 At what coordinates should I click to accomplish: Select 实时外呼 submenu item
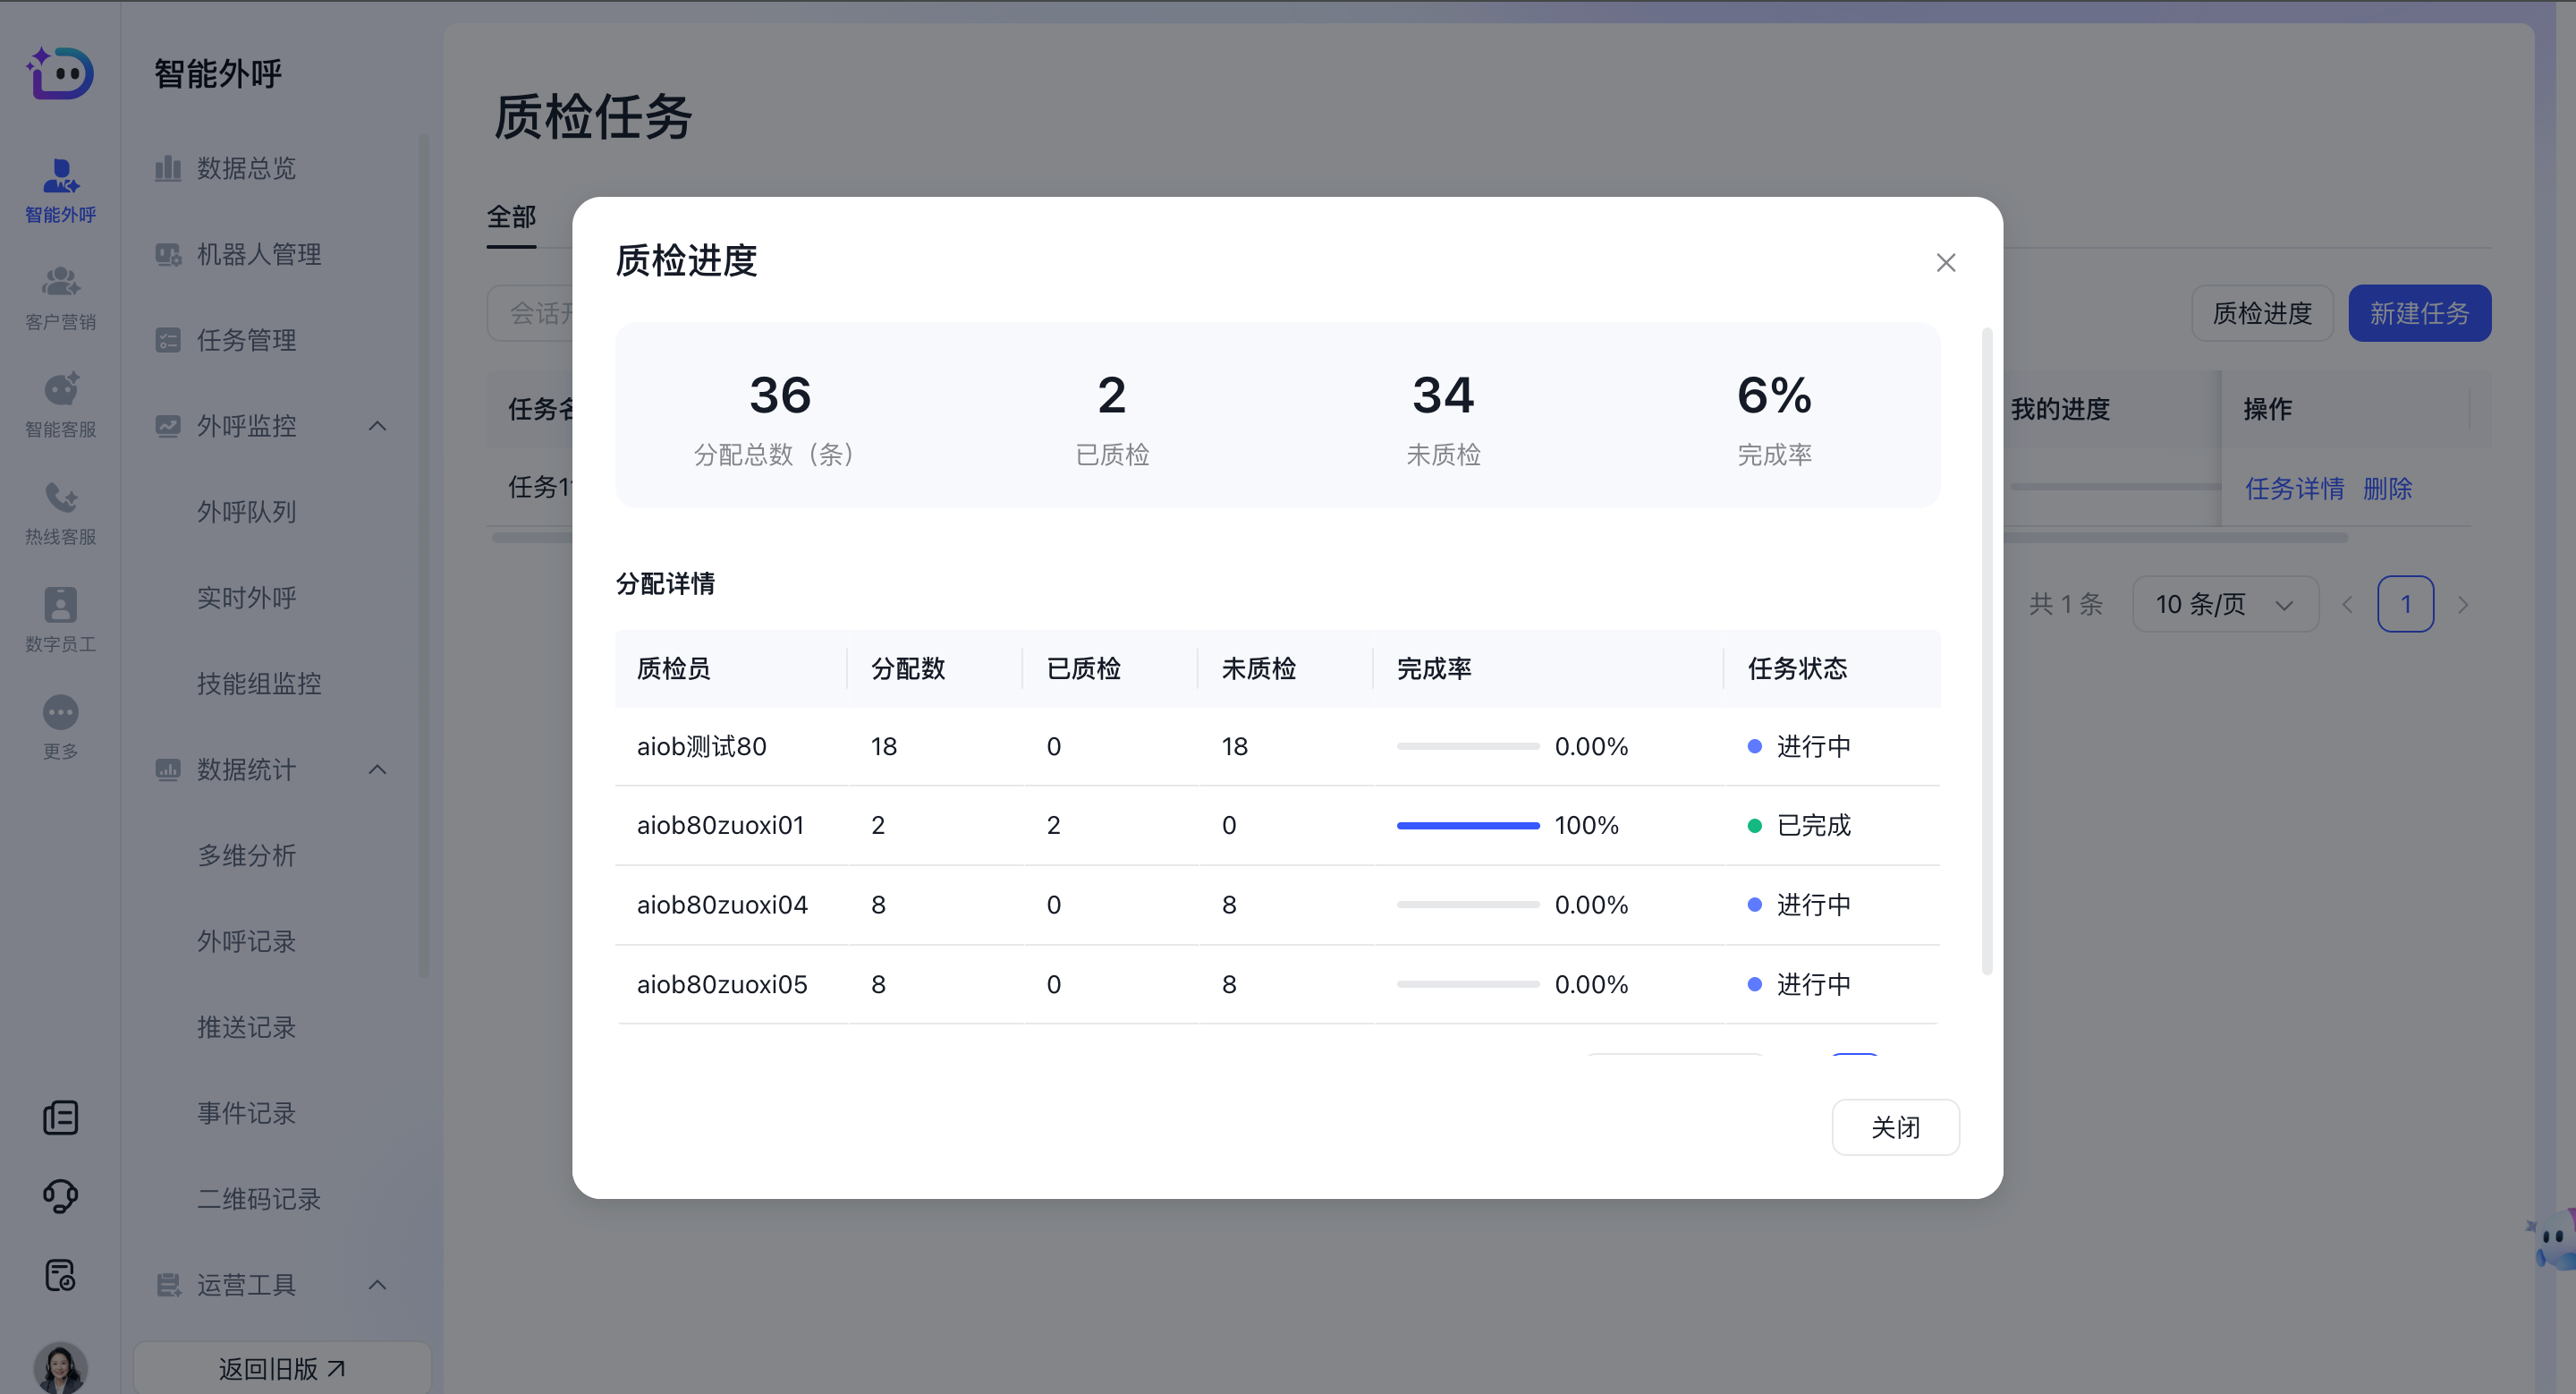coord(247,598)
